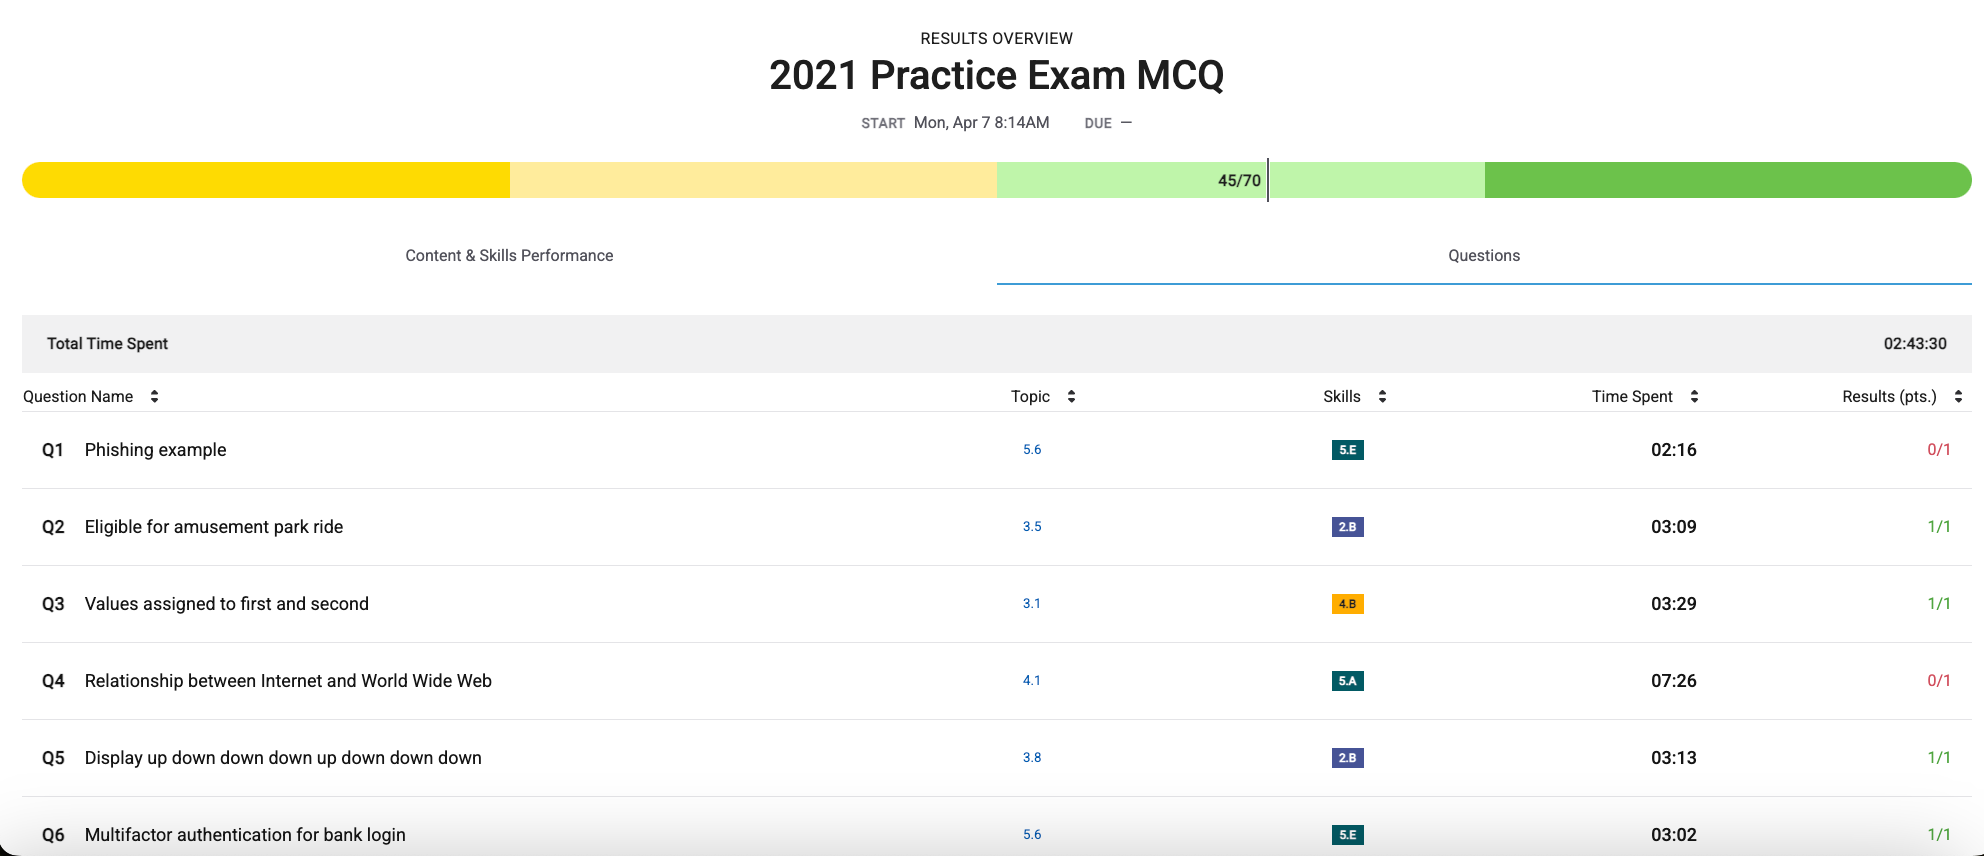Sort by Question Name arrows icon
The image size is (1984, 856).
click(154, 396)
